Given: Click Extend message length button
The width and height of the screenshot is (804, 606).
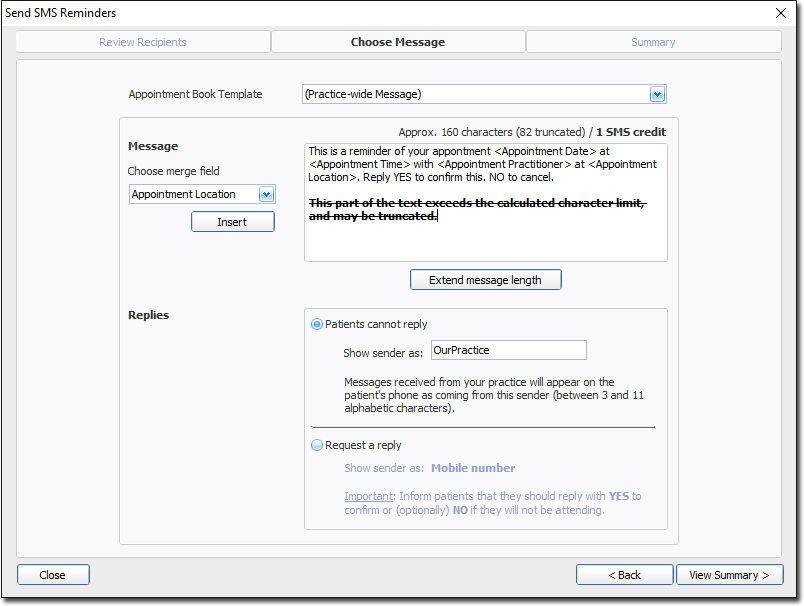Looking at the screenshot, I should tap(485, 280).
